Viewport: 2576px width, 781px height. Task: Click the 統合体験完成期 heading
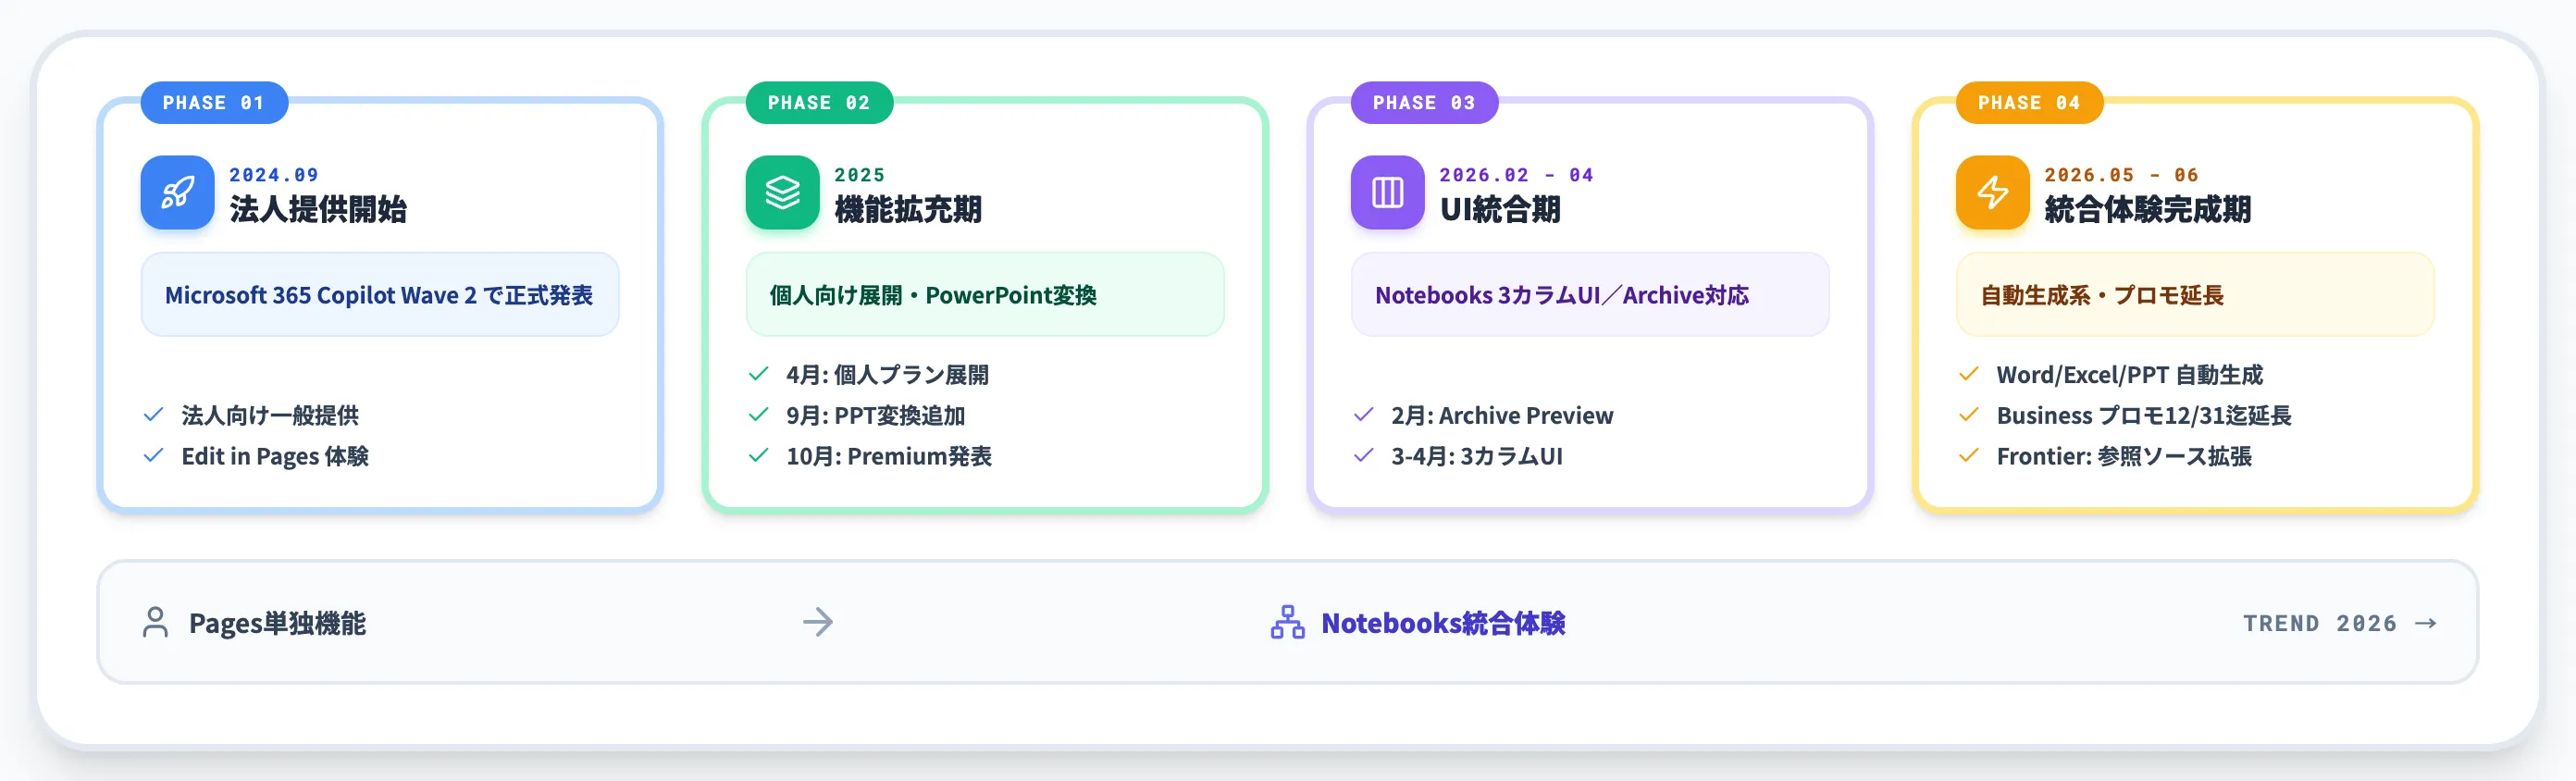click(2147, 209)
